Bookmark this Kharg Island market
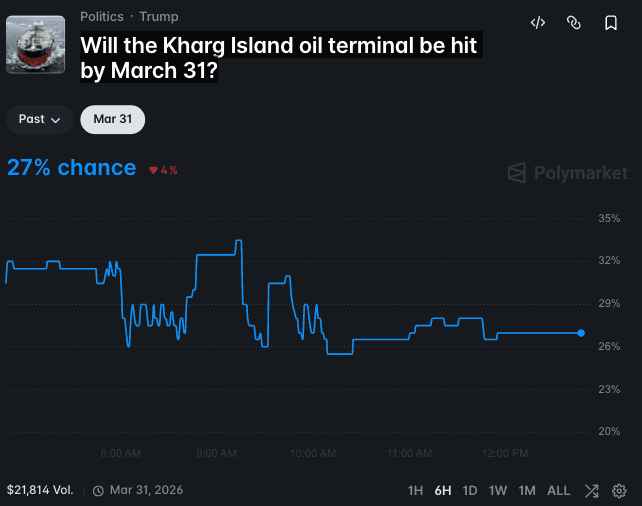This screenshot has width=642, height=506. click(610, 22)
